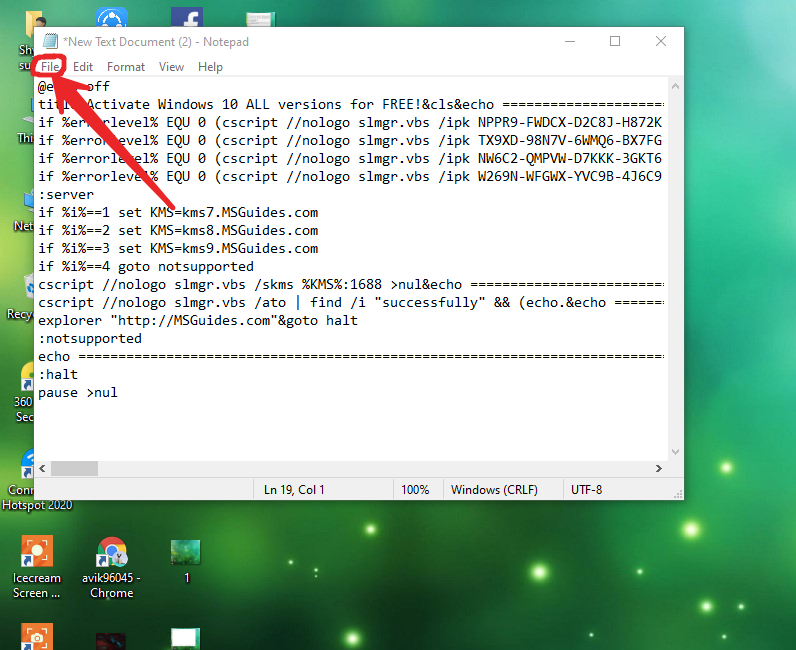Open the Format menu
Screen dimensions: 796x650
(x=126, y=67)
